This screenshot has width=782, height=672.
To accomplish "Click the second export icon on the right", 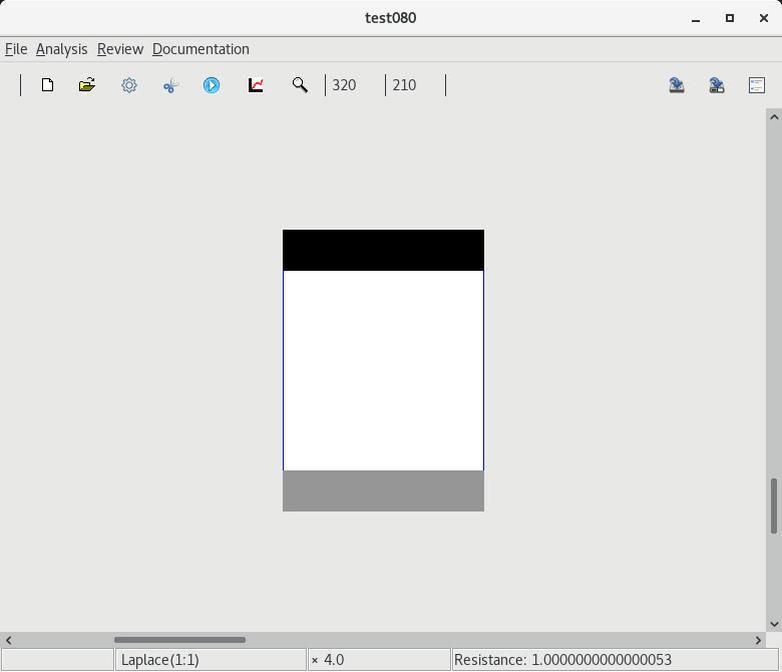I will (x=717, y=85).
